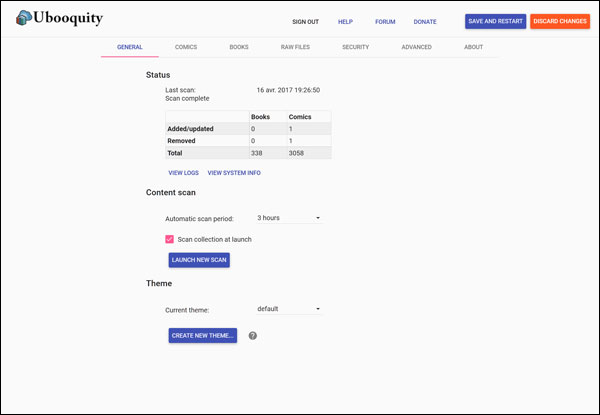Viewport: 600px width, 415px height.
Task: Switch to the Comics tab
Action: coord(186,47)
